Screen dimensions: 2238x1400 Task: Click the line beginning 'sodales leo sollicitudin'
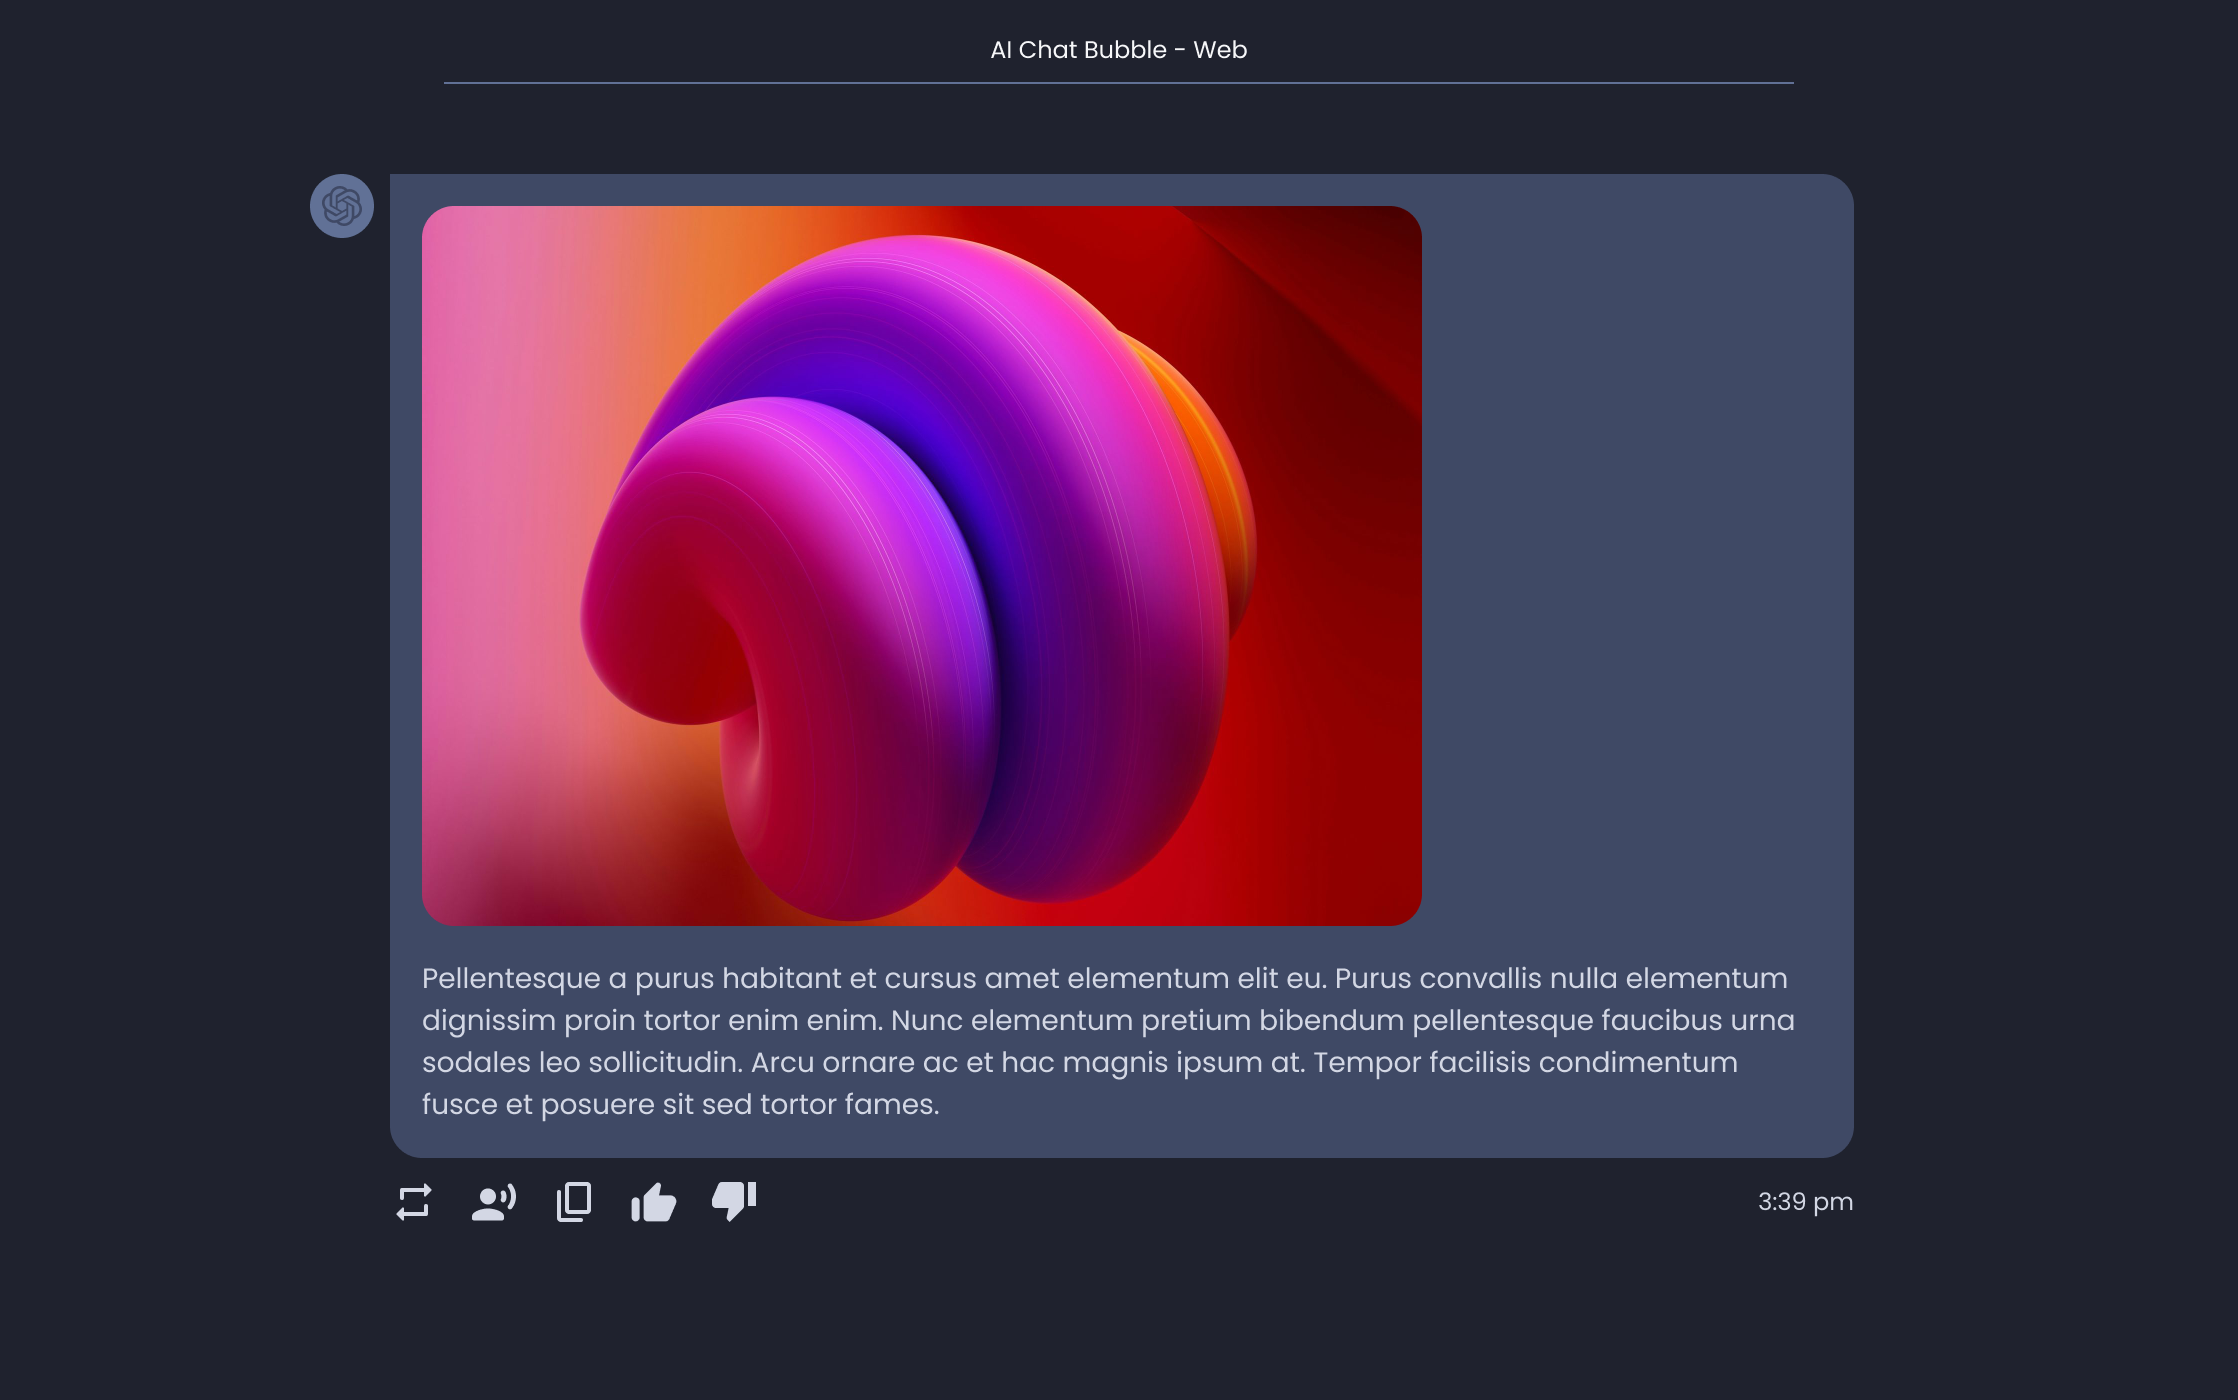1080,1062
